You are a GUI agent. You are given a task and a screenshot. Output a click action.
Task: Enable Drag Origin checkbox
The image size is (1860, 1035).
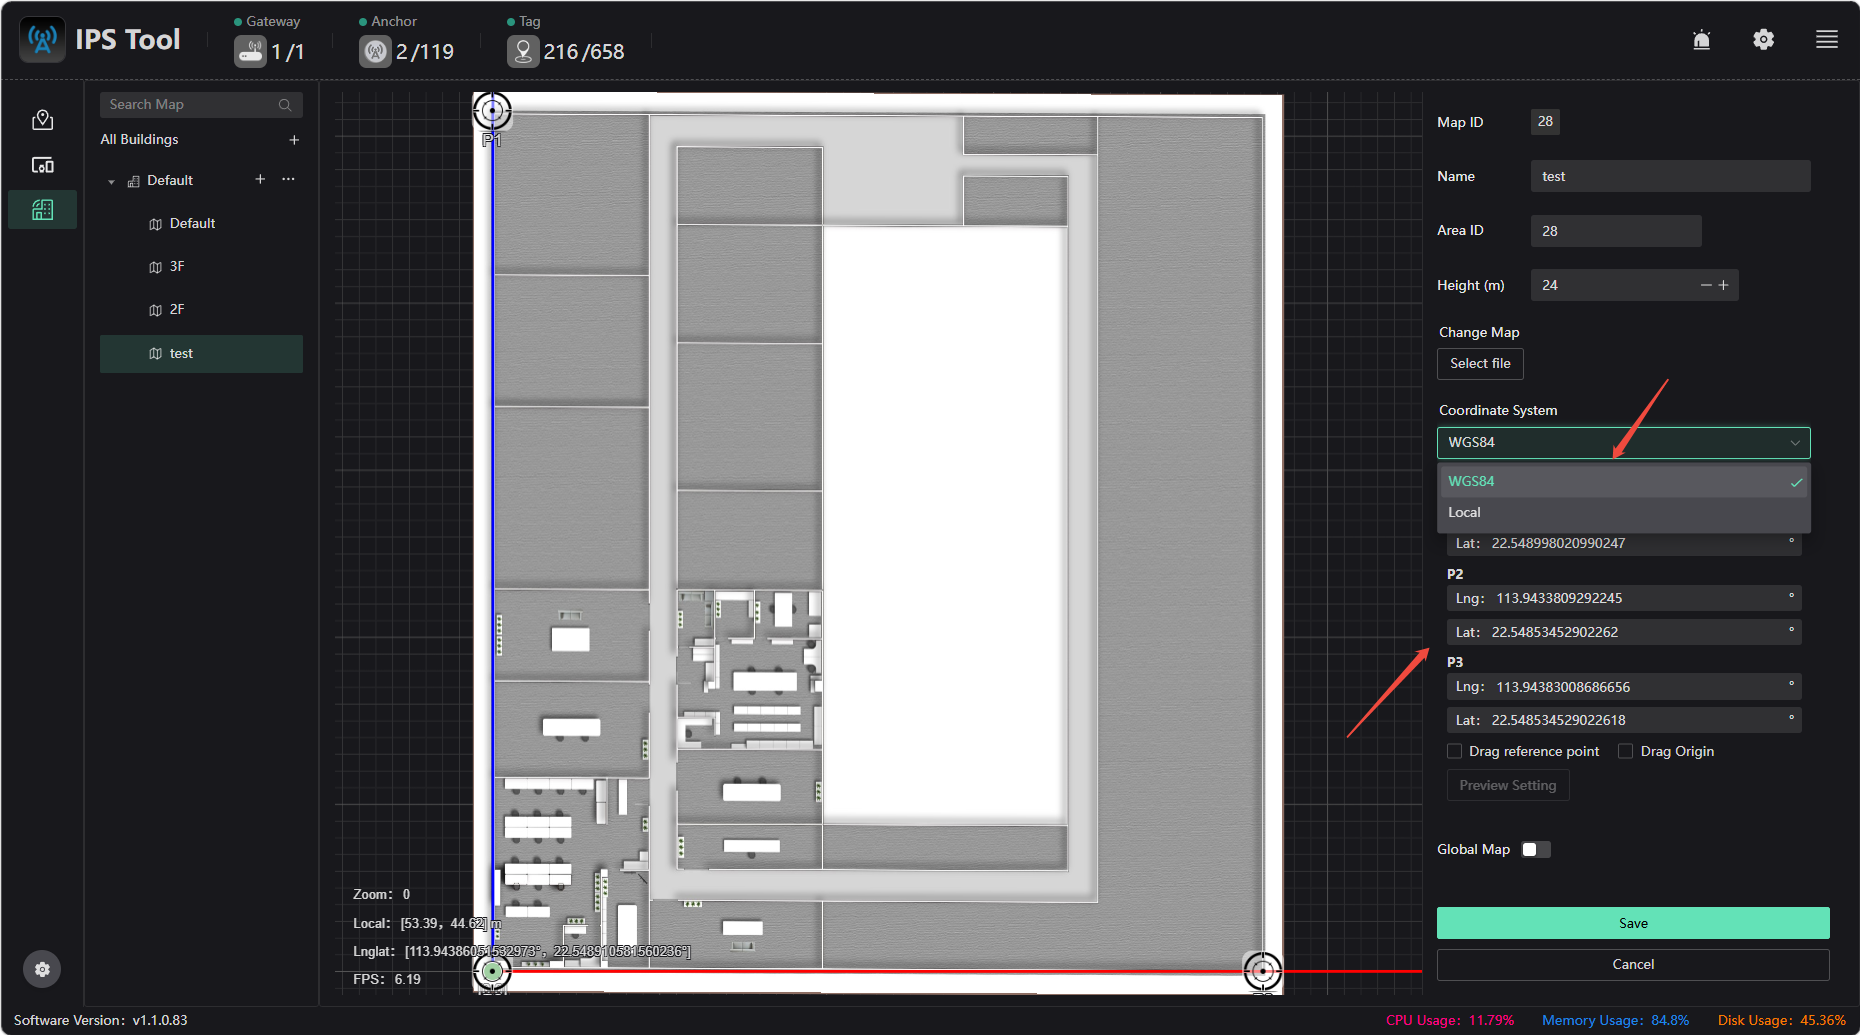(x=1626, y=751)
